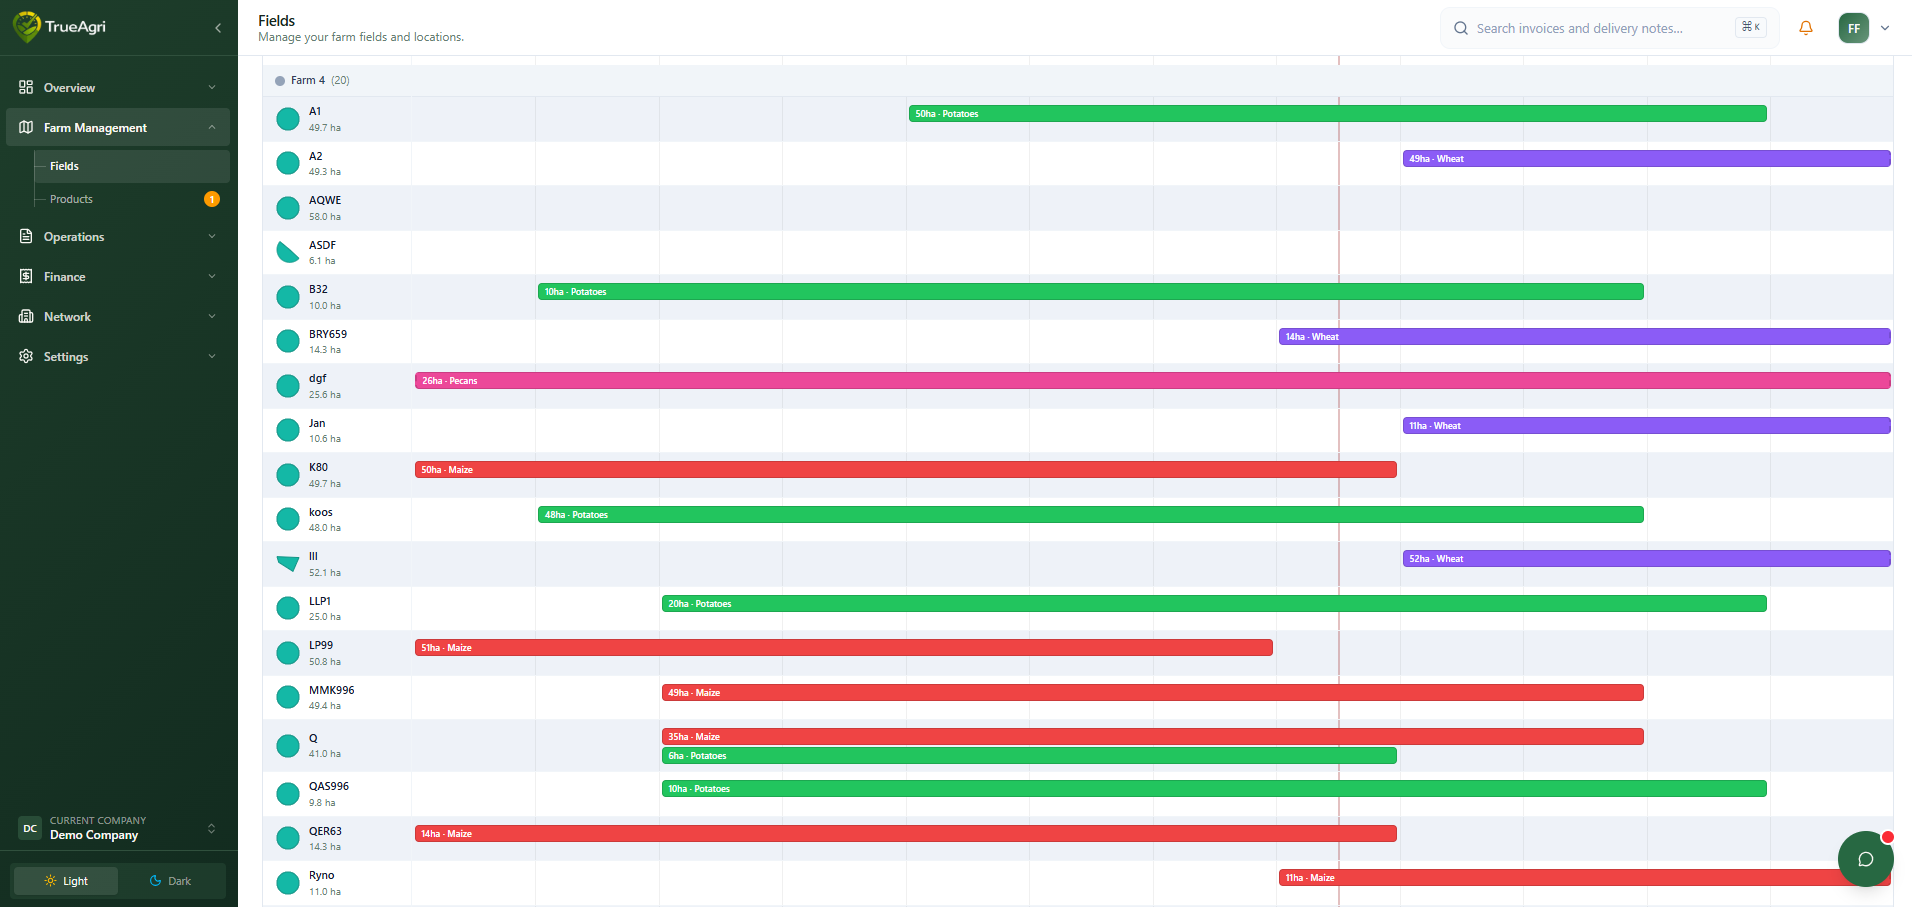Collapse the Farm 4 group header
This screenshot has width=1912, height=907.
1078,81
